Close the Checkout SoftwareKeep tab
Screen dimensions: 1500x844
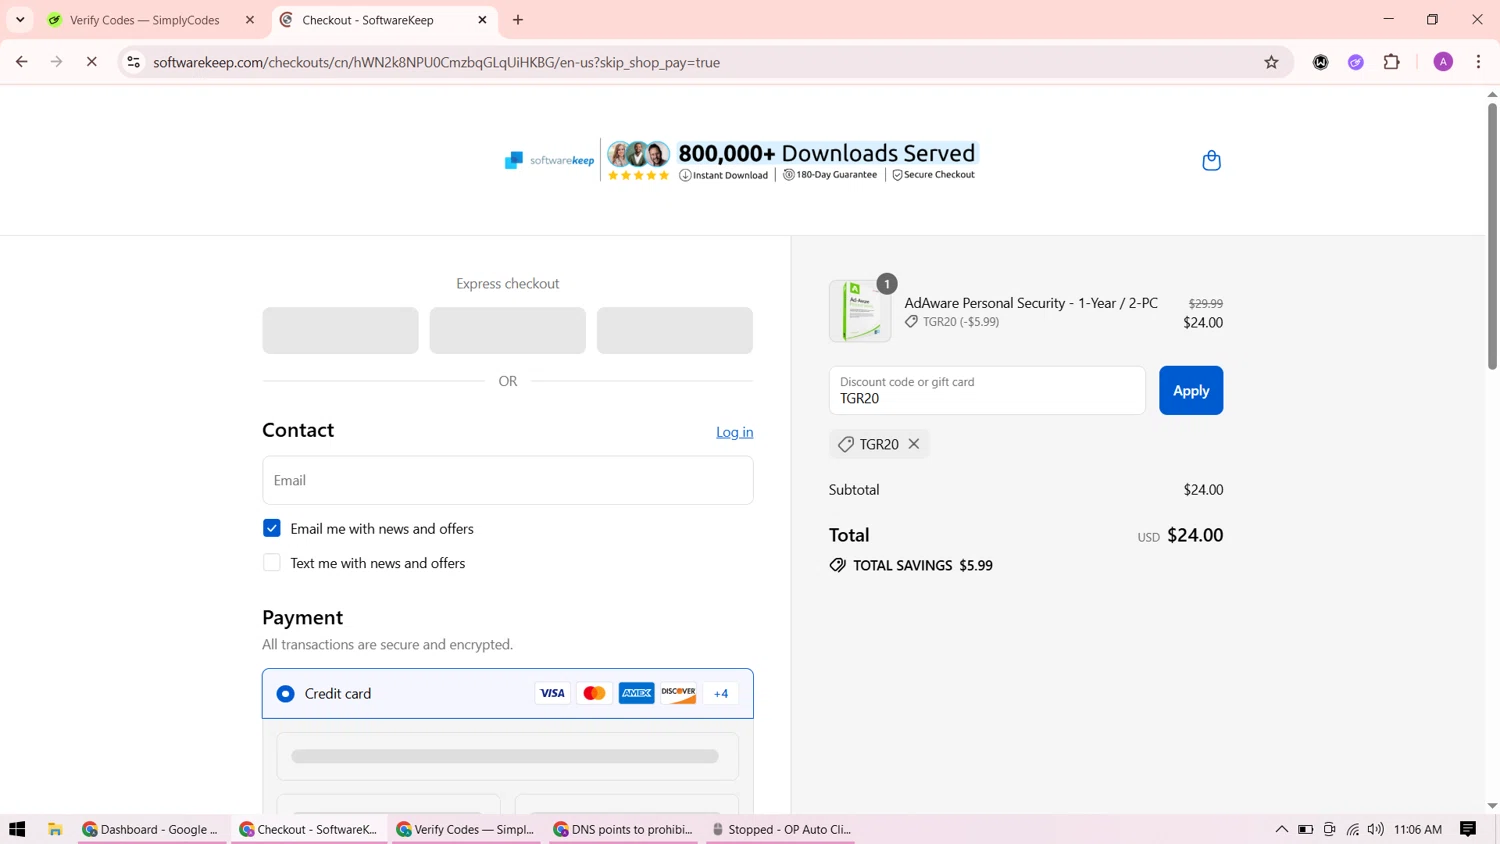point(482,20)
